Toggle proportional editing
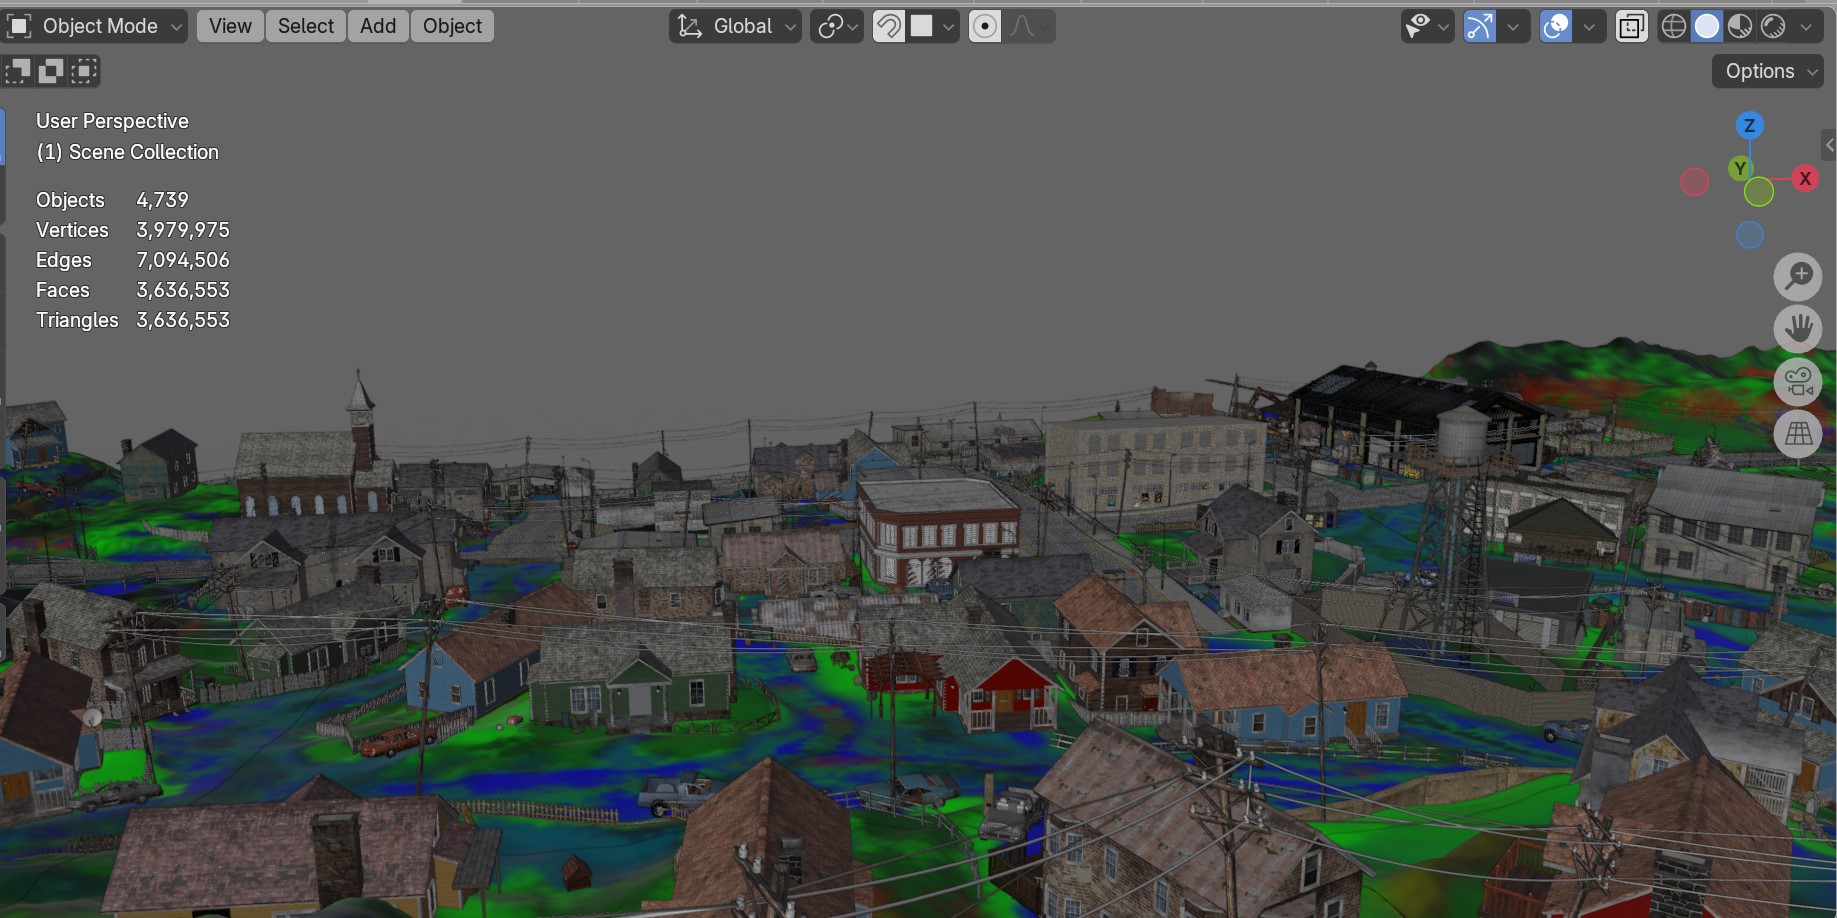The image size is (1837, 918). [x=985, y=26]
